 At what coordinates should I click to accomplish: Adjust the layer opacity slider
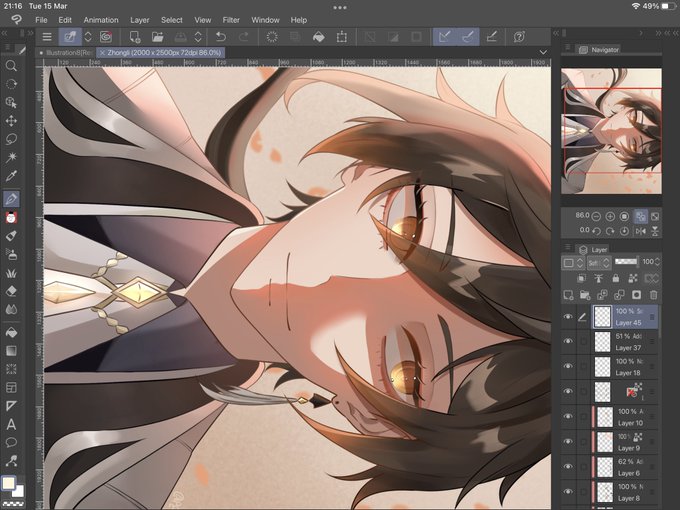tap(626, 262)
